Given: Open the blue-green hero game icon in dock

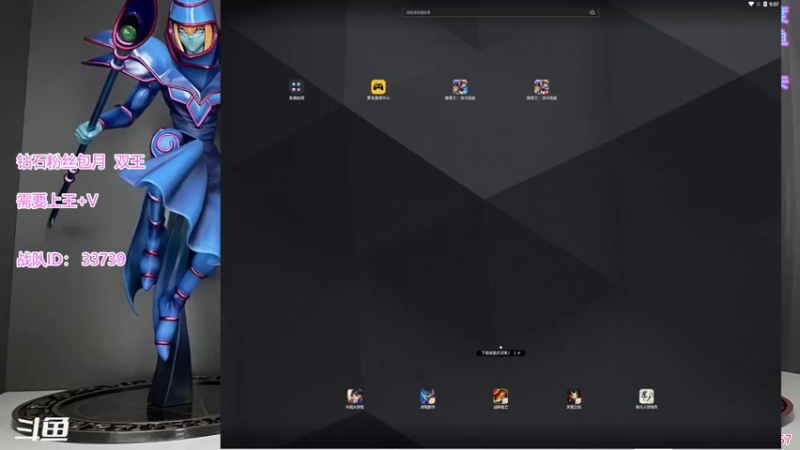Looking at the screenshot, I should tap(428, 396).
